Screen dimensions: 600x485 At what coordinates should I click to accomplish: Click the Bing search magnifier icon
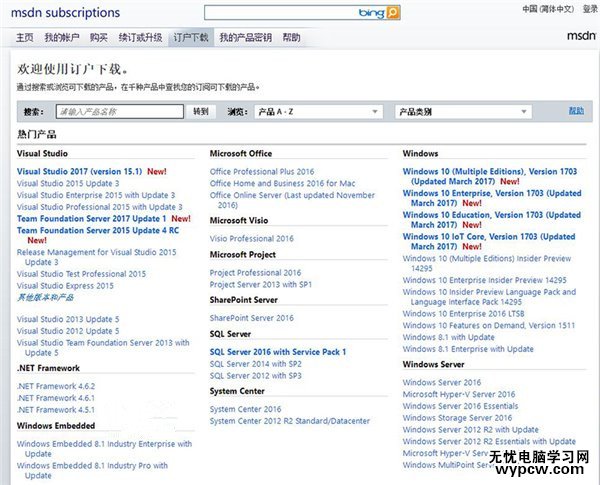pyautogui.click(x=393, y=13)
